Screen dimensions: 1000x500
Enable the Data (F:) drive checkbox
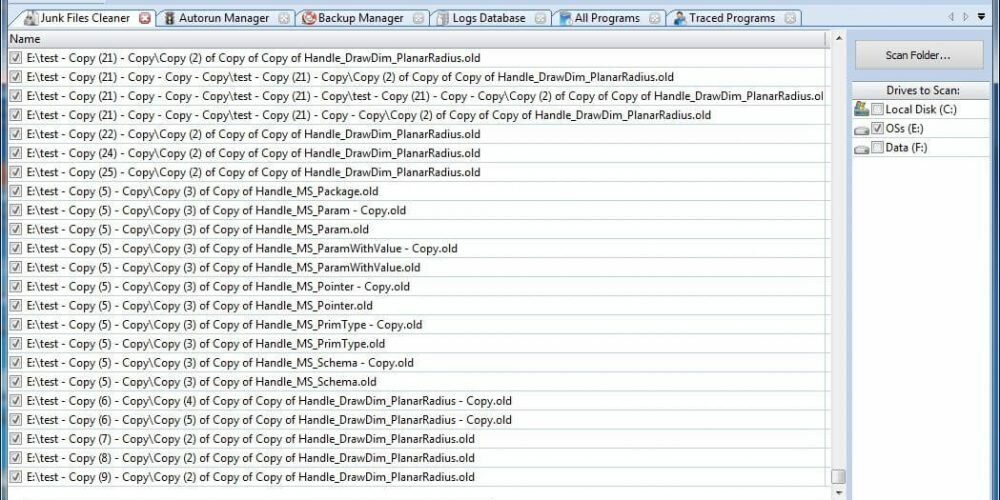click(878, 147)
